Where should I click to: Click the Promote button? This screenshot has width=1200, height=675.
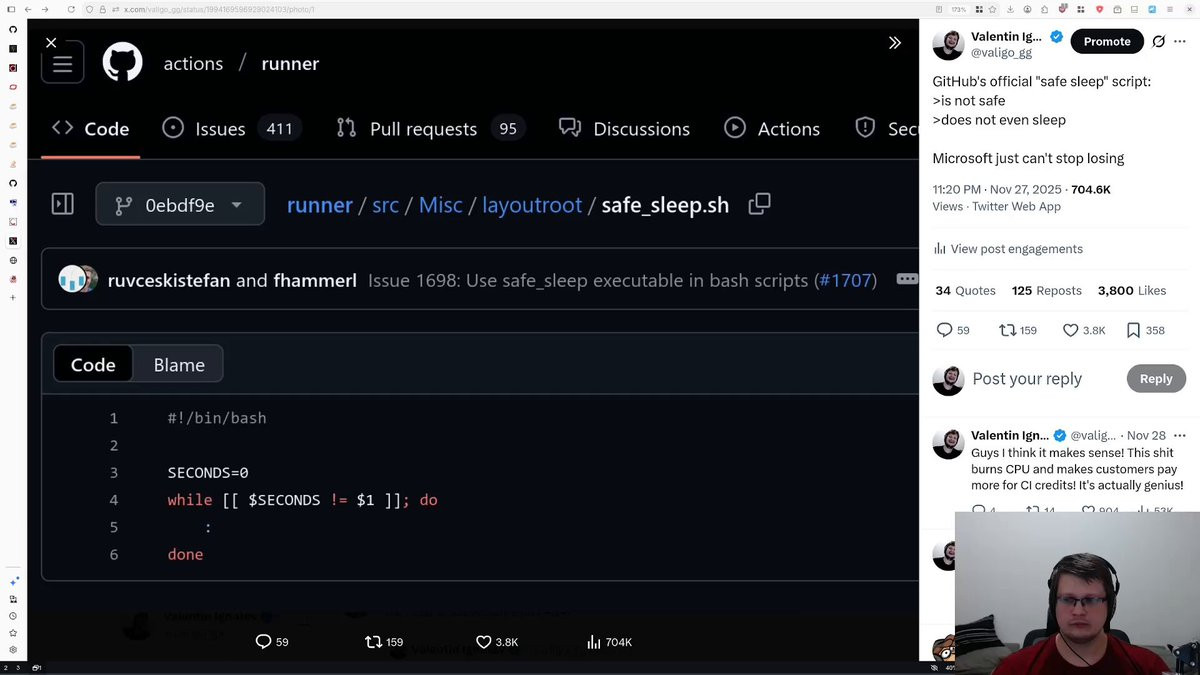tap(1107, 41)
